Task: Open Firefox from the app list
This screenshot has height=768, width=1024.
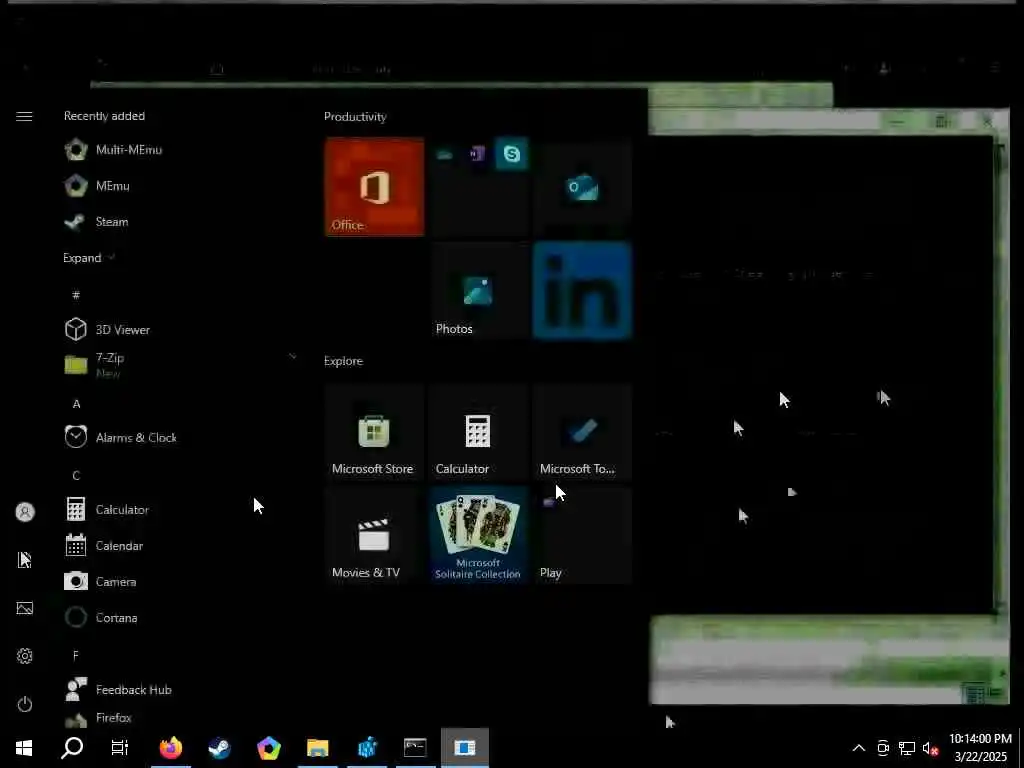Action: click(180, 718)
